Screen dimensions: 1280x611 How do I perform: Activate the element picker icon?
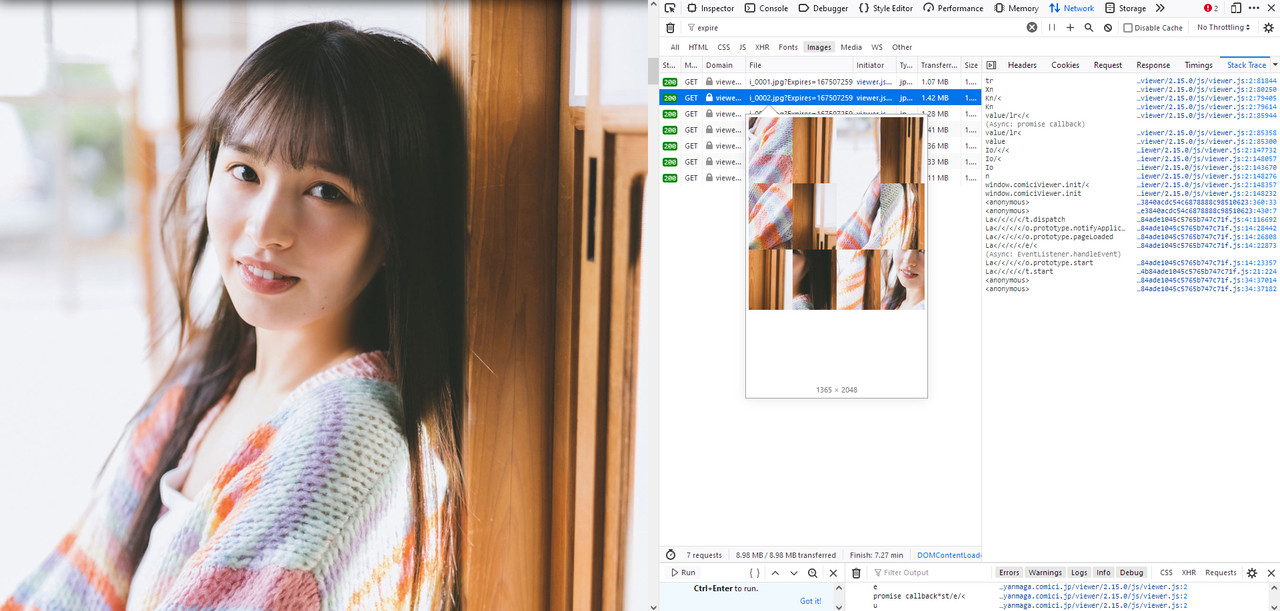pyautogui.click(x=670, y=8)
